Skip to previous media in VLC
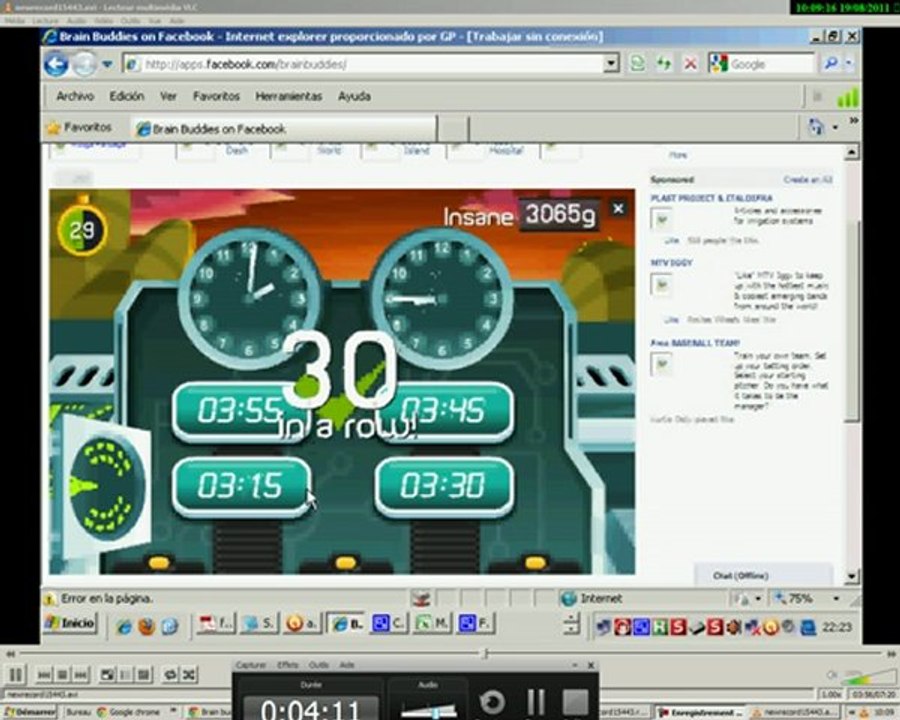Image resolution: width=900 pixels, height=720 pixels. point(44,675)
